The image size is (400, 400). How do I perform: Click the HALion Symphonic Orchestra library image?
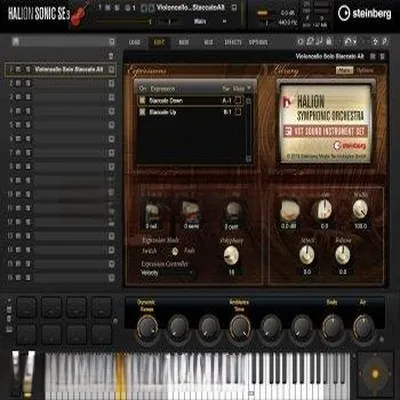[325, 123]
